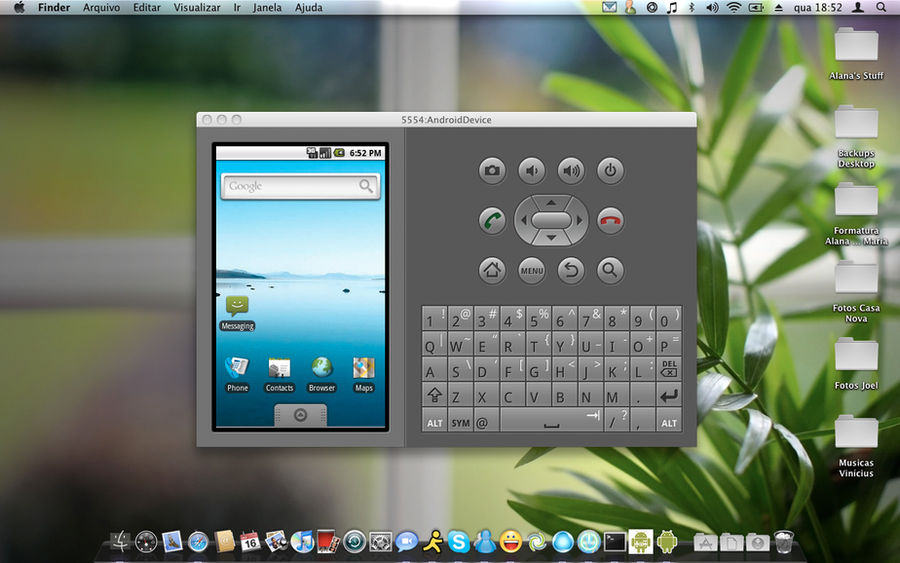Click the emulator power button
900x563 pixels.
click(610, 170)
